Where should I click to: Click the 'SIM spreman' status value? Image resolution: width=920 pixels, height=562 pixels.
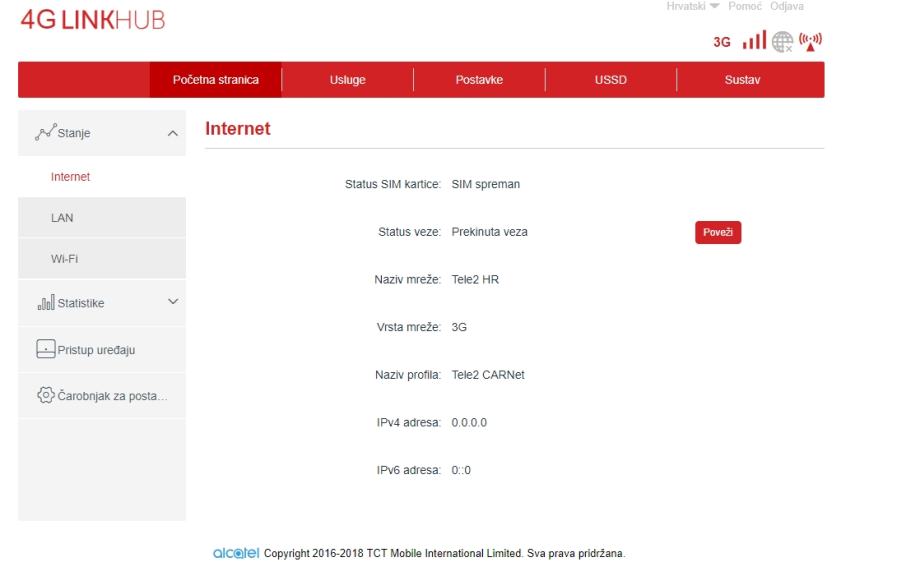486,184
